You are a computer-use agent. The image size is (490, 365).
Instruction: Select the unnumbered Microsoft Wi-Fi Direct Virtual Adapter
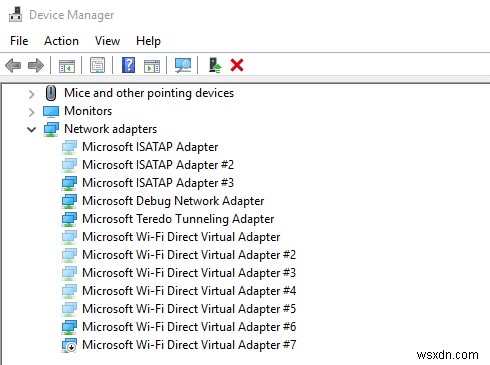[x=181, y=237]
